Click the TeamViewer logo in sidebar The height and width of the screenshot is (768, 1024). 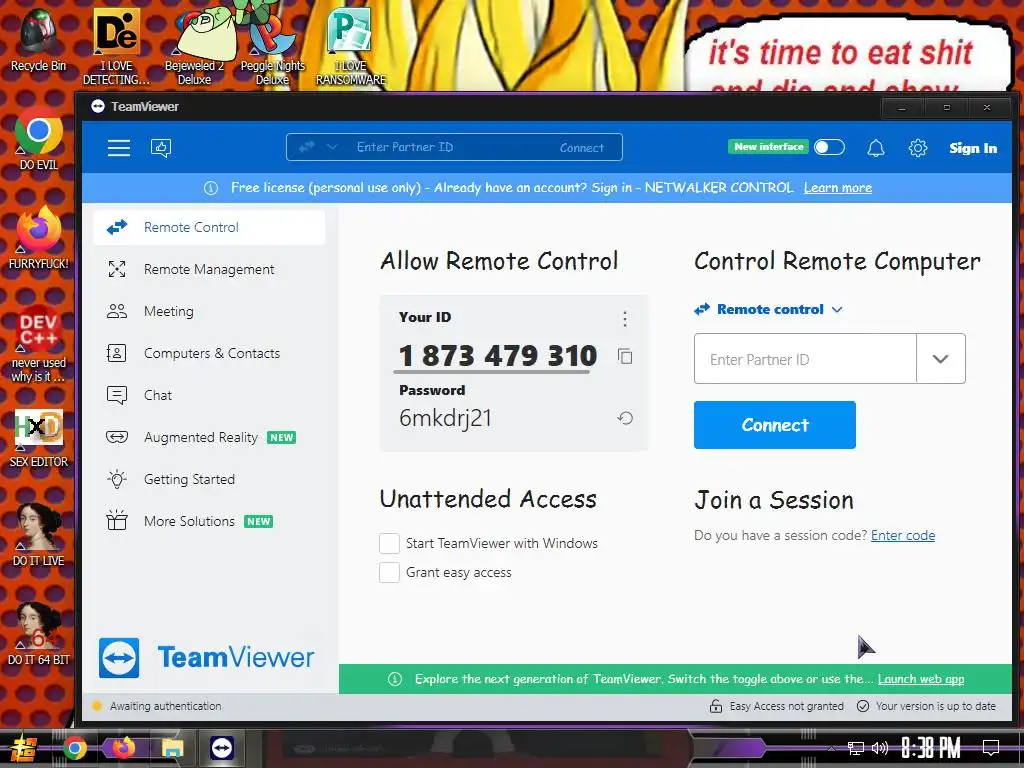[206, 658]
